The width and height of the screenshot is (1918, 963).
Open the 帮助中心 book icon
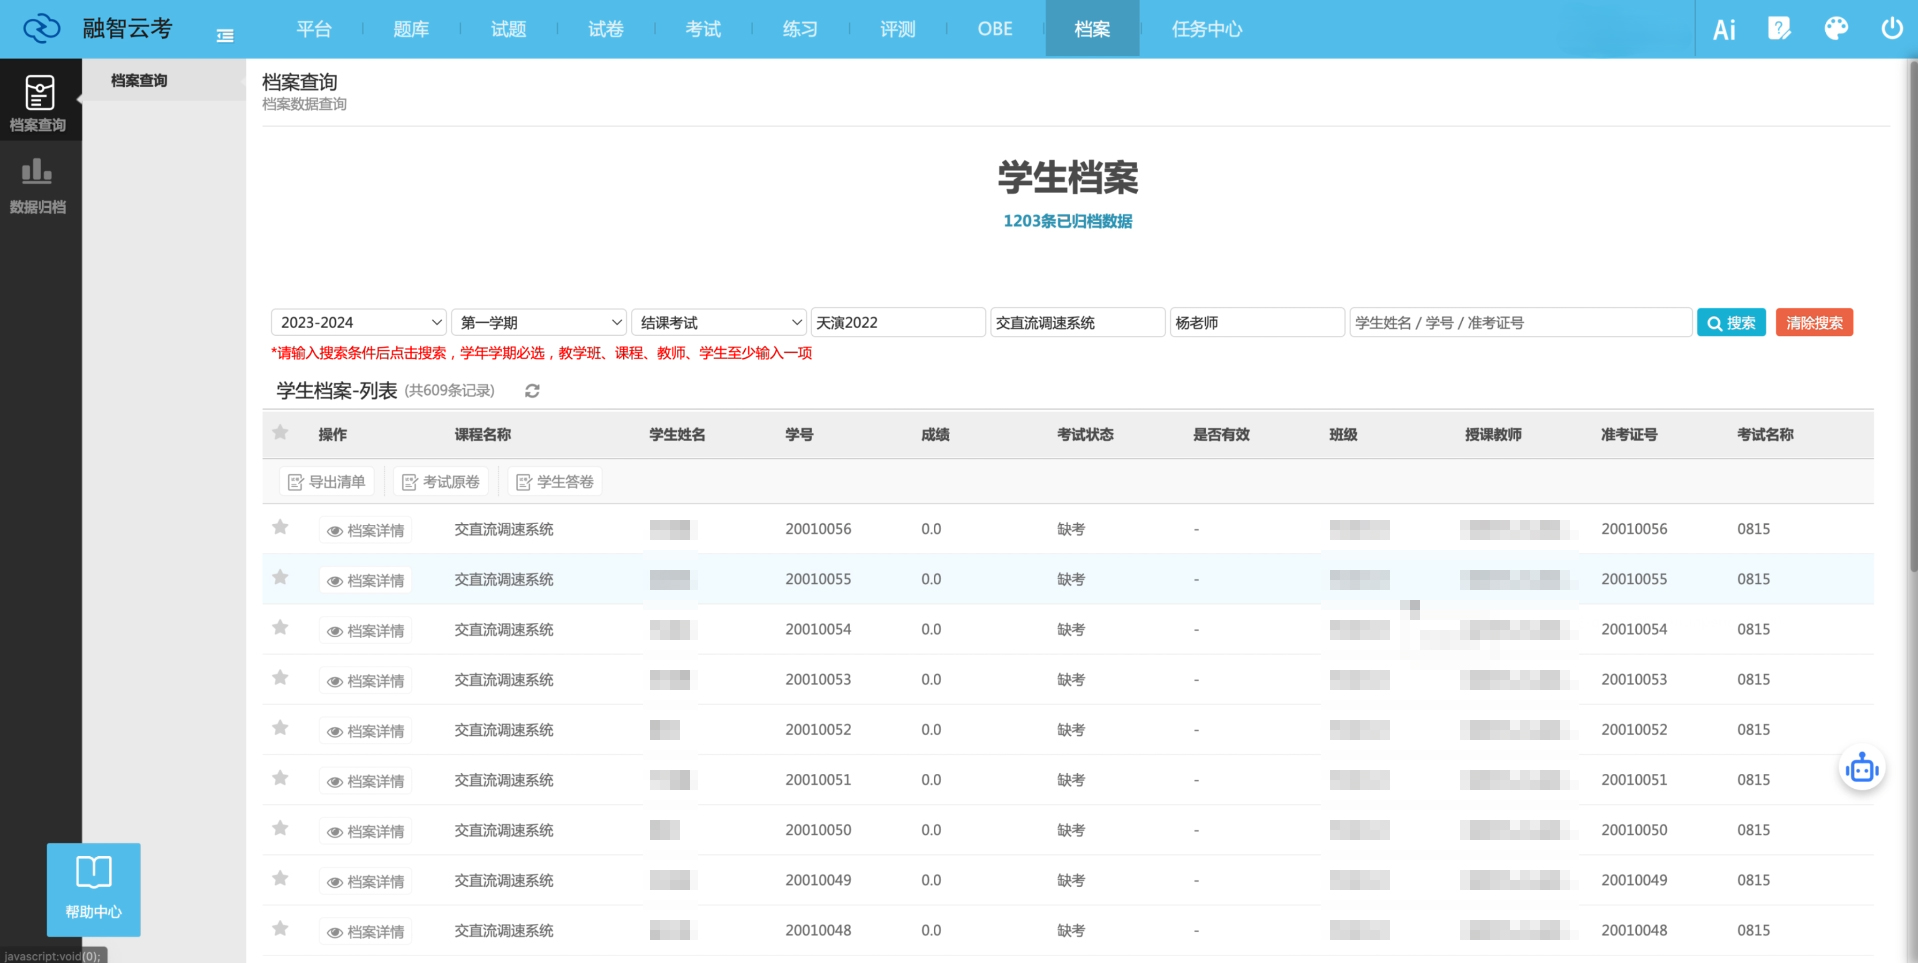point(94,889)
